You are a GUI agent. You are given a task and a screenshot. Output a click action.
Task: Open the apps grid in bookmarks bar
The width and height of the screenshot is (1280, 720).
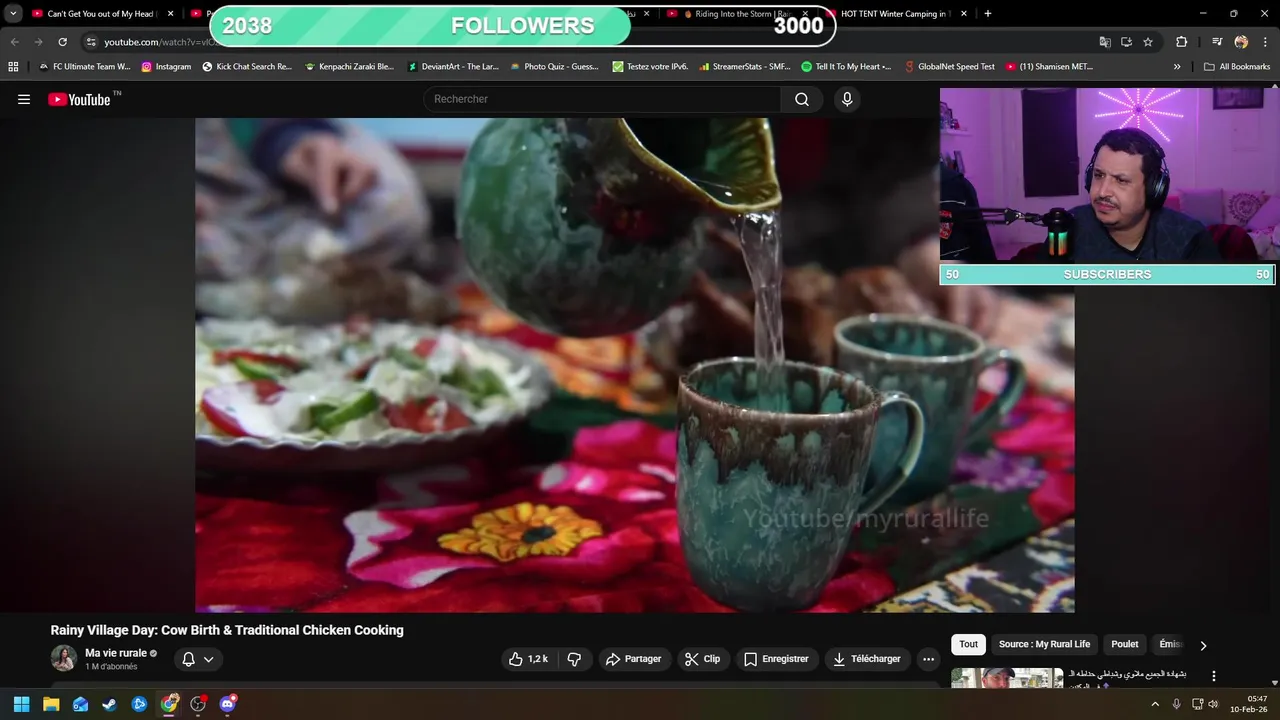click(x=13, y=67)
